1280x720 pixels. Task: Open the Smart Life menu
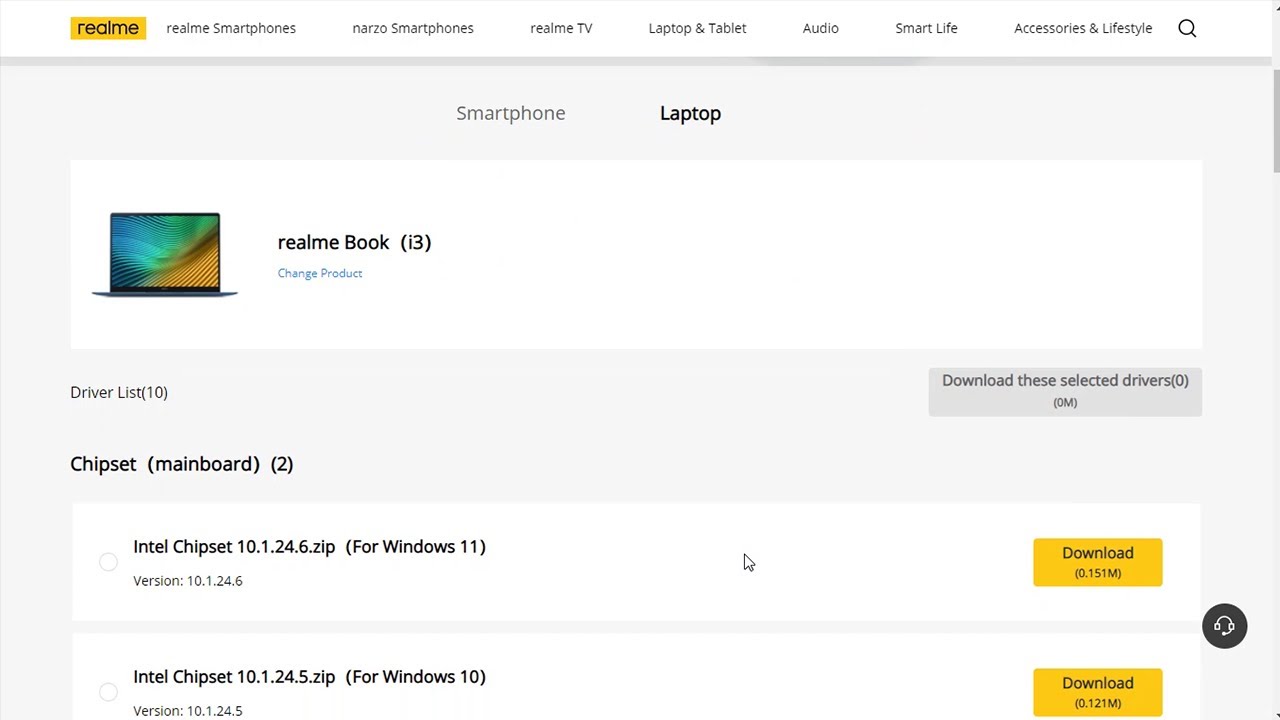(x=926, y=28)
